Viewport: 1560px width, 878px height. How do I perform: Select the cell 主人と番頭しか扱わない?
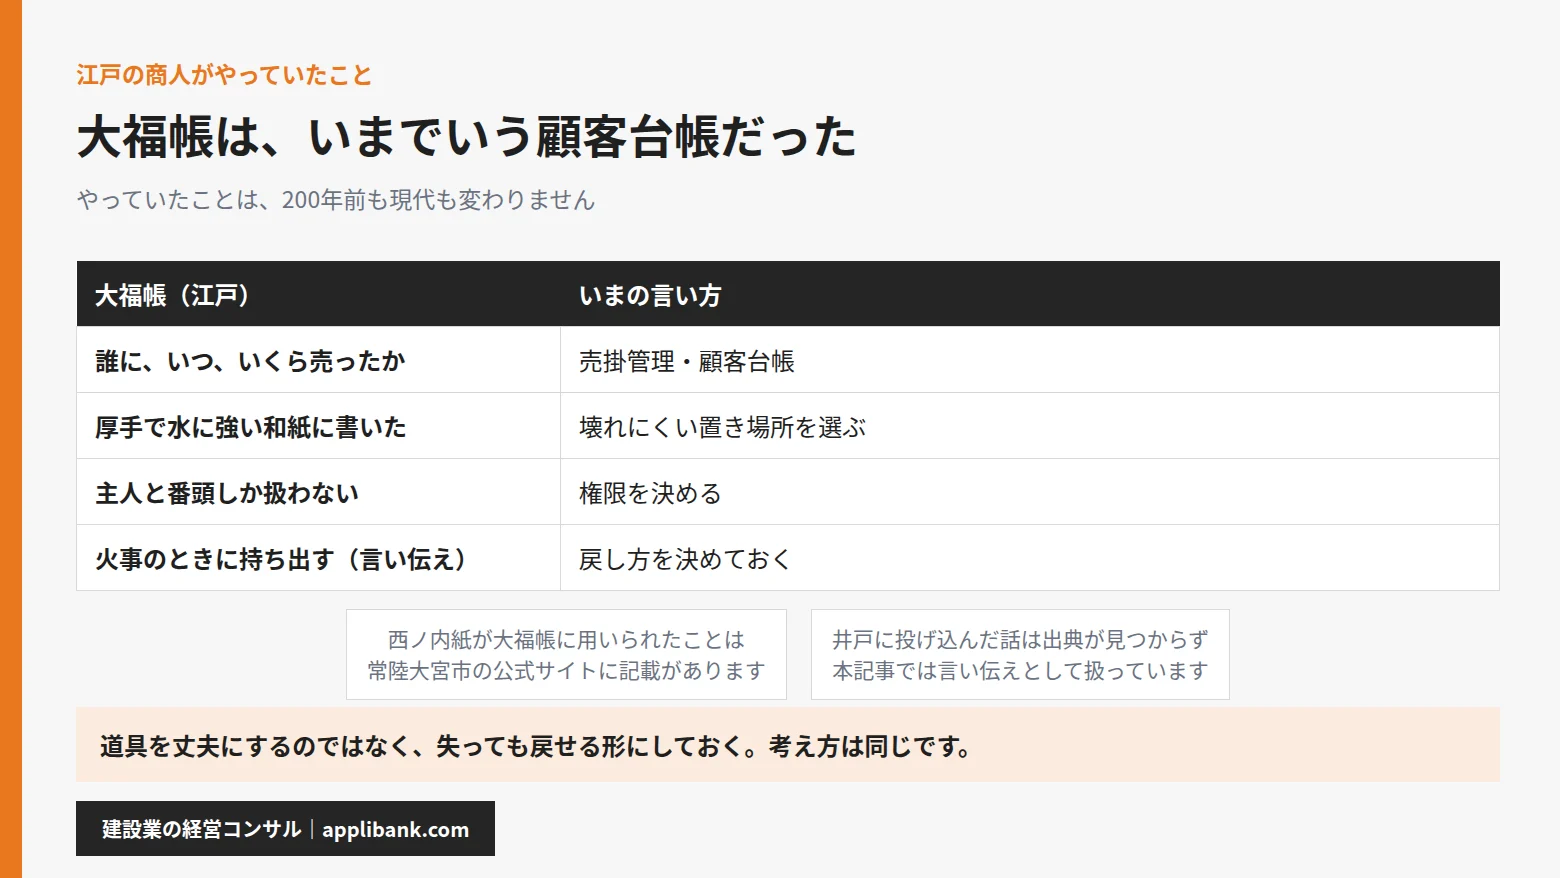[x=318, y=493]
